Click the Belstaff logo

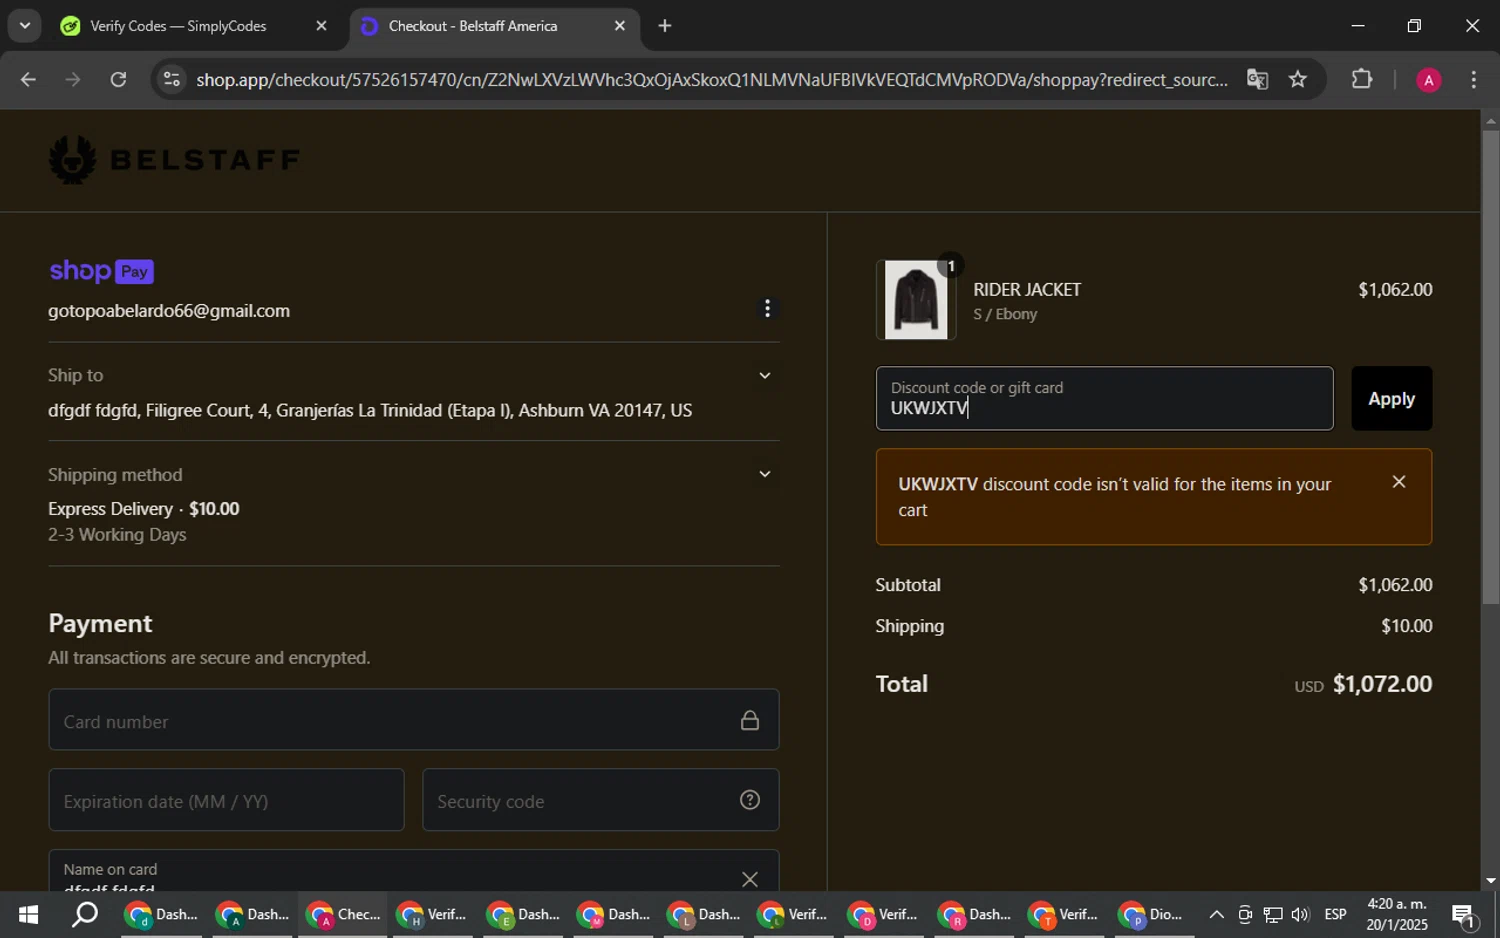[x=174, y=159]
